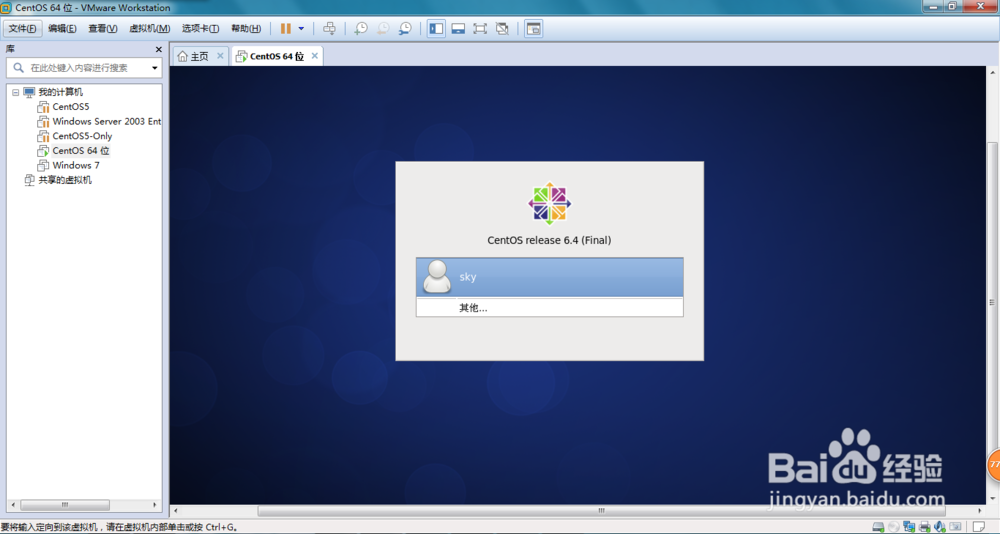
Task: Close the 主页 tab
Action: pos(220,56)
